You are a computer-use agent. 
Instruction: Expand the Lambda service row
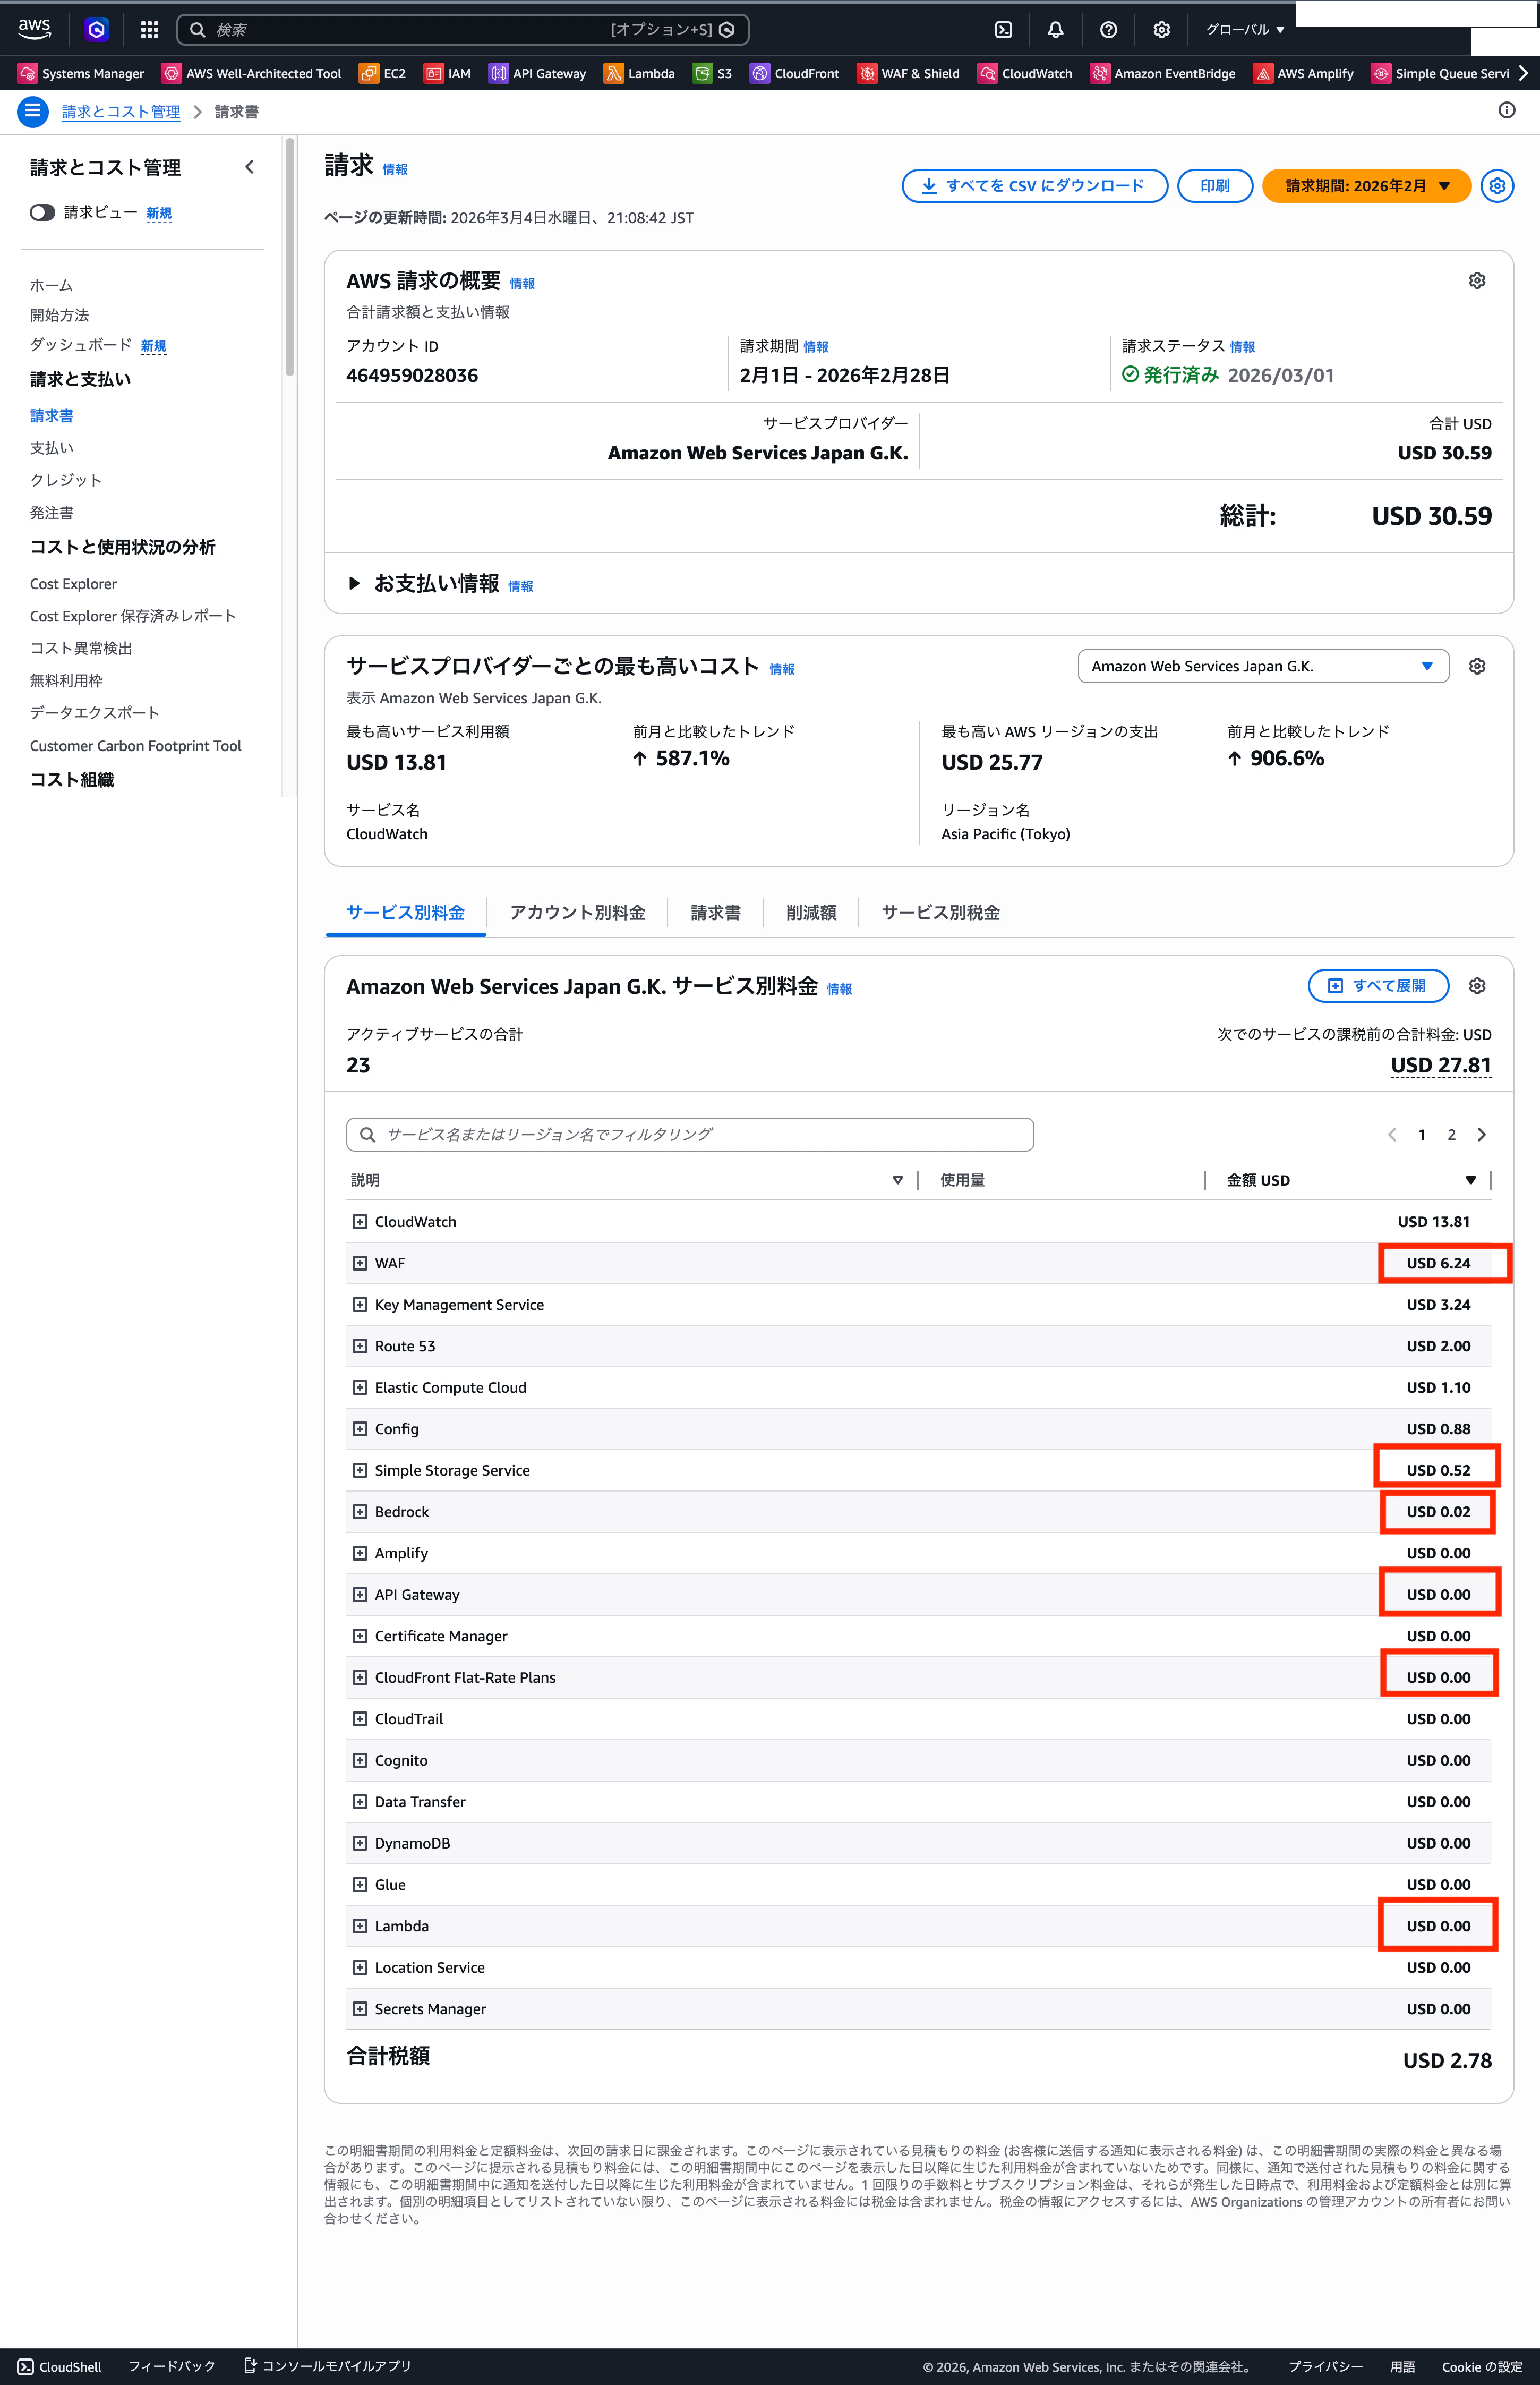[360, 1926]
